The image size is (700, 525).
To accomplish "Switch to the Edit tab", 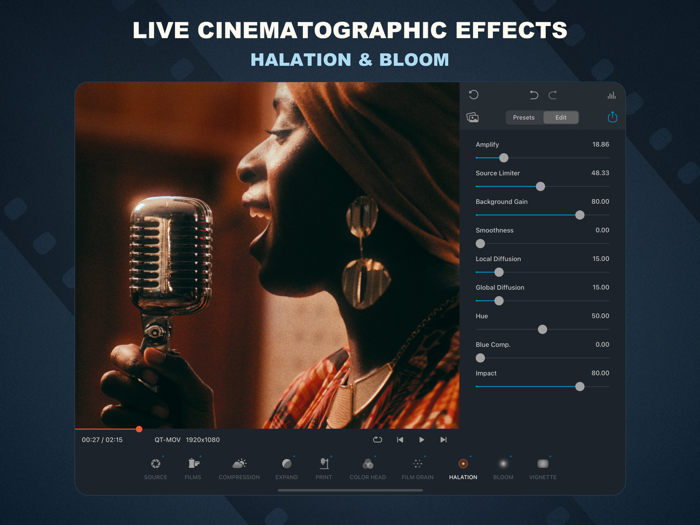I will point(561,117).
